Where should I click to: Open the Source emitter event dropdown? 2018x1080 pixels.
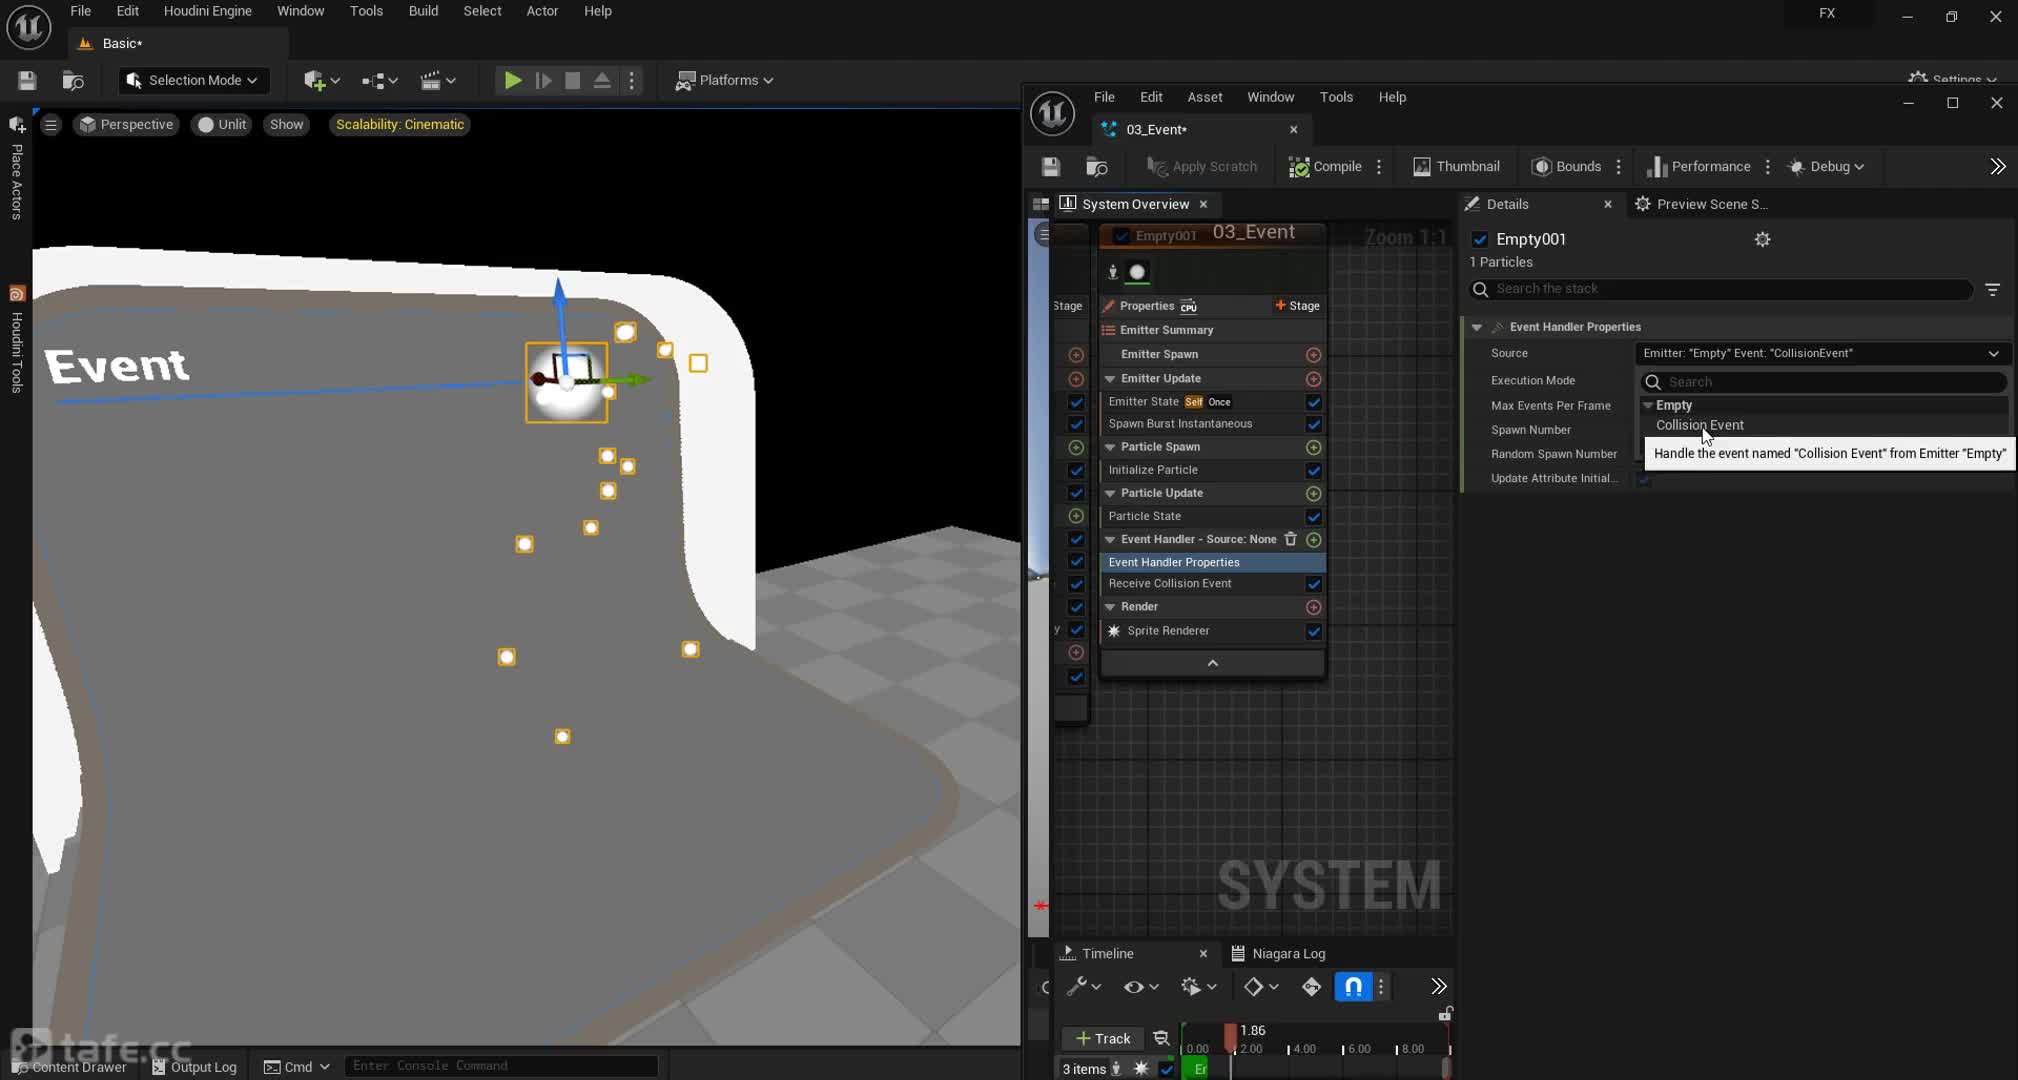[1820, 353]
